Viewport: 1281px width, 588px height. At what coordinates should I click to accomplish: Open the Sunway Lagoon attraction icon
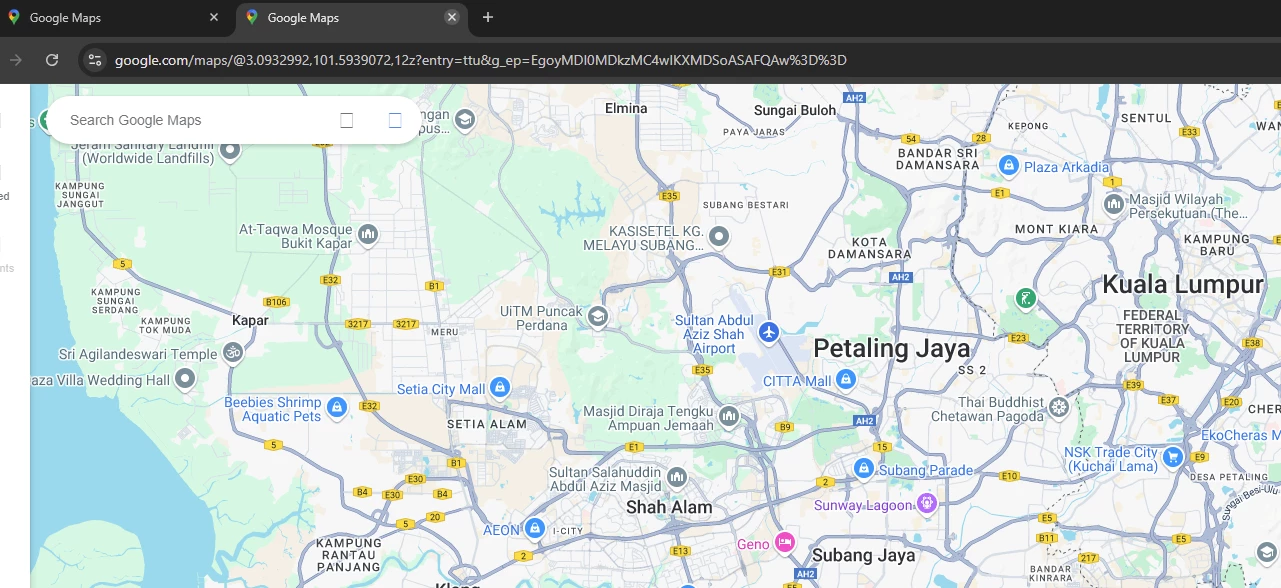click(x=927, y=503)
